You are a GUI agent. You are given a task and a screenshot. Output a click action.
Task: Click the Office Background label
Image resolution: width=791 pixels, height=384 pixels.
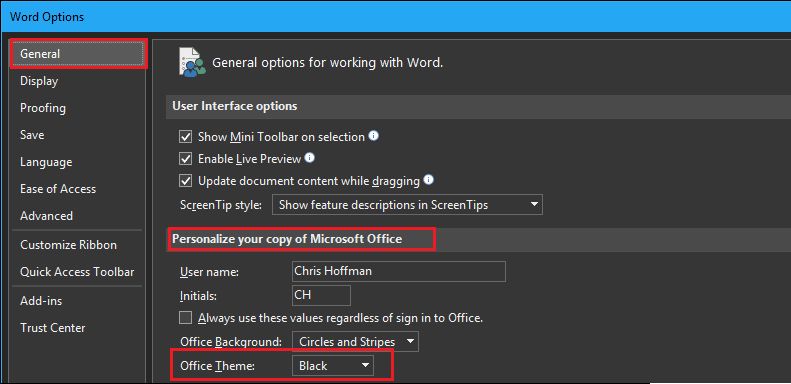pos(231,342)
